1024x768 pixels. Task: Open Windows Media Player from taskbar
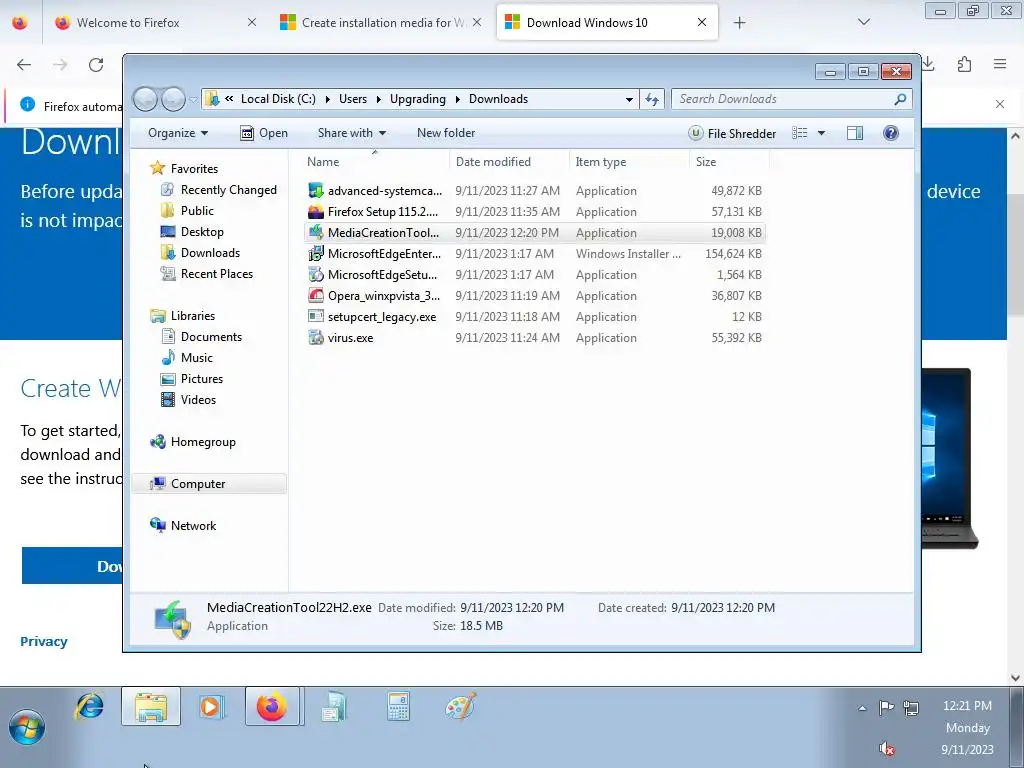212,707
